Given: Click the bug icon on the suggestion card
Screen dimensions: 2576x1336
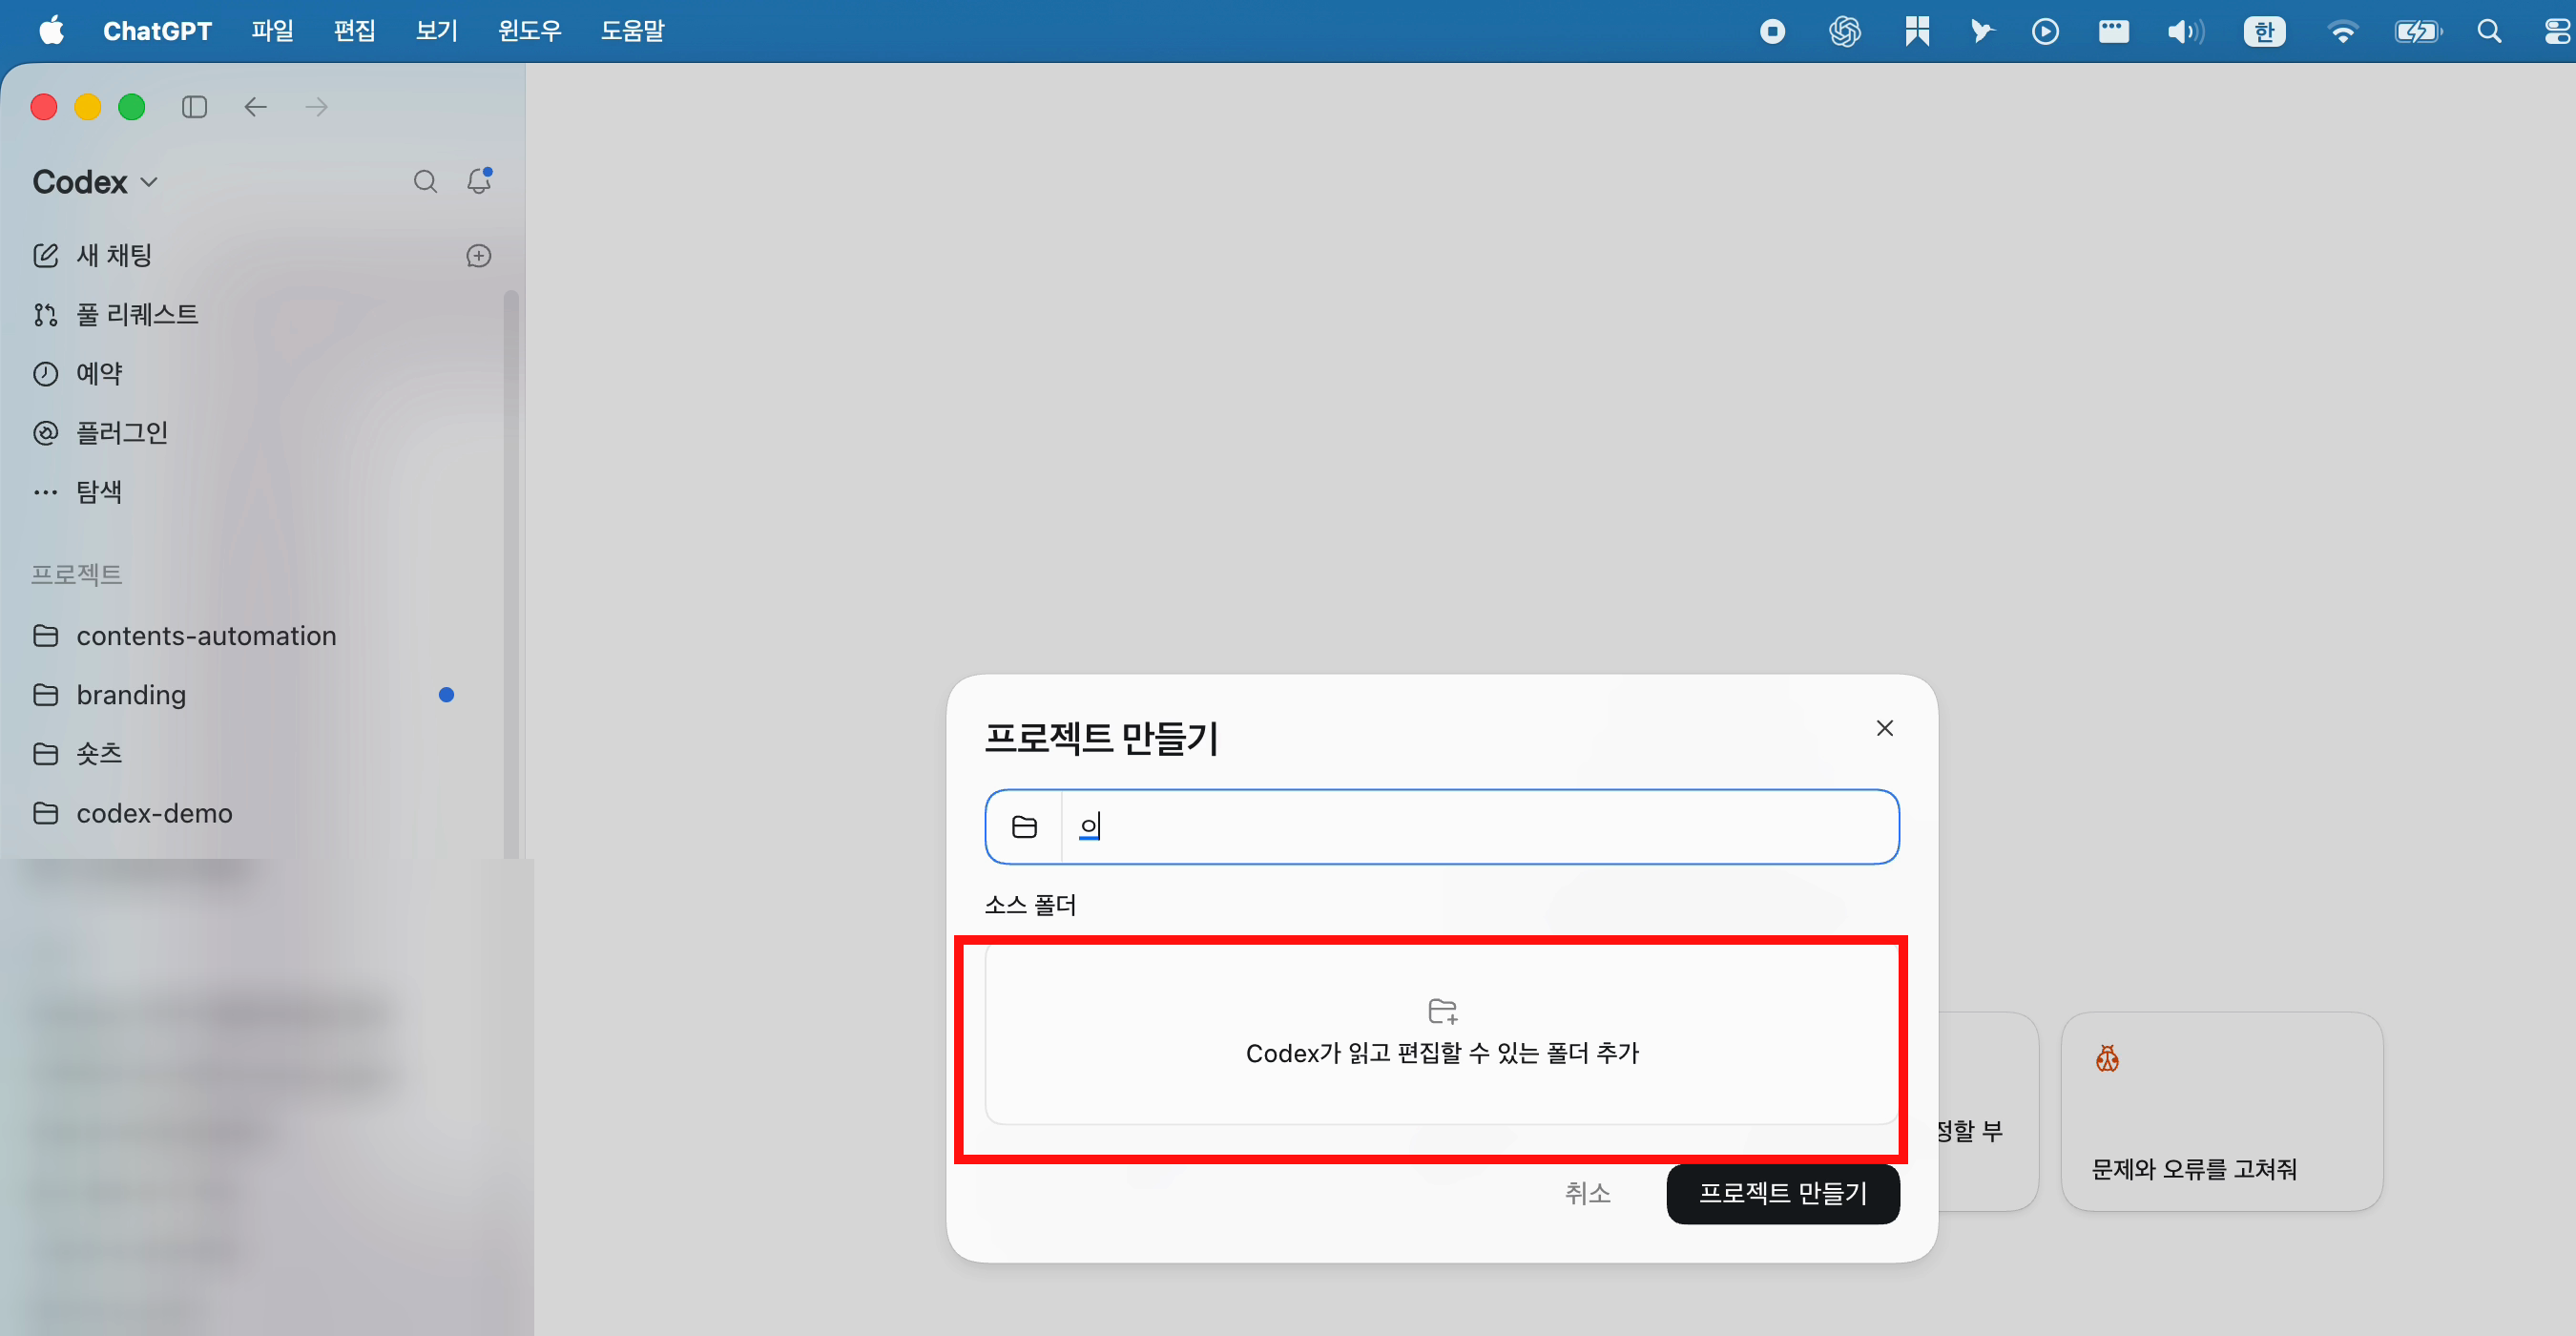Looking at the screenshot, I should click(2107, 1058).
